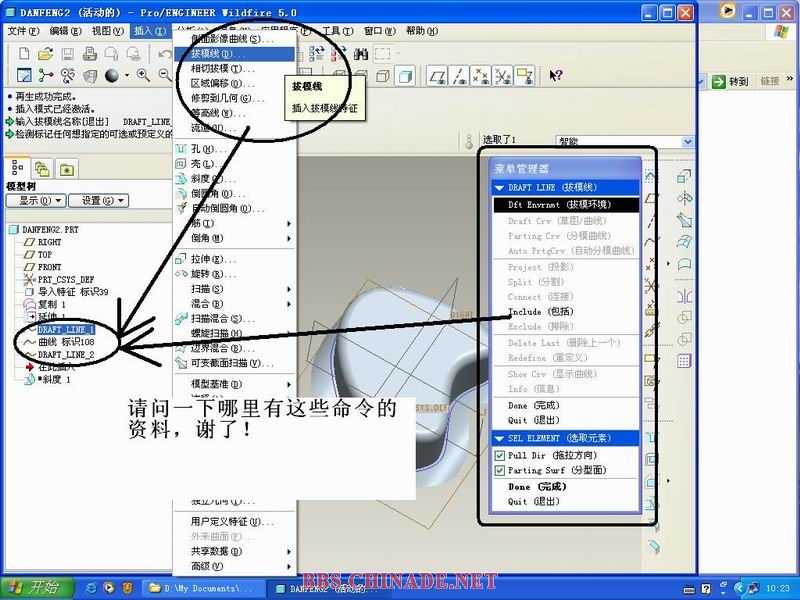Click the Zoom In magnifier icon
This screenshot has width=800, height=600.
click(x=143, y=76)
